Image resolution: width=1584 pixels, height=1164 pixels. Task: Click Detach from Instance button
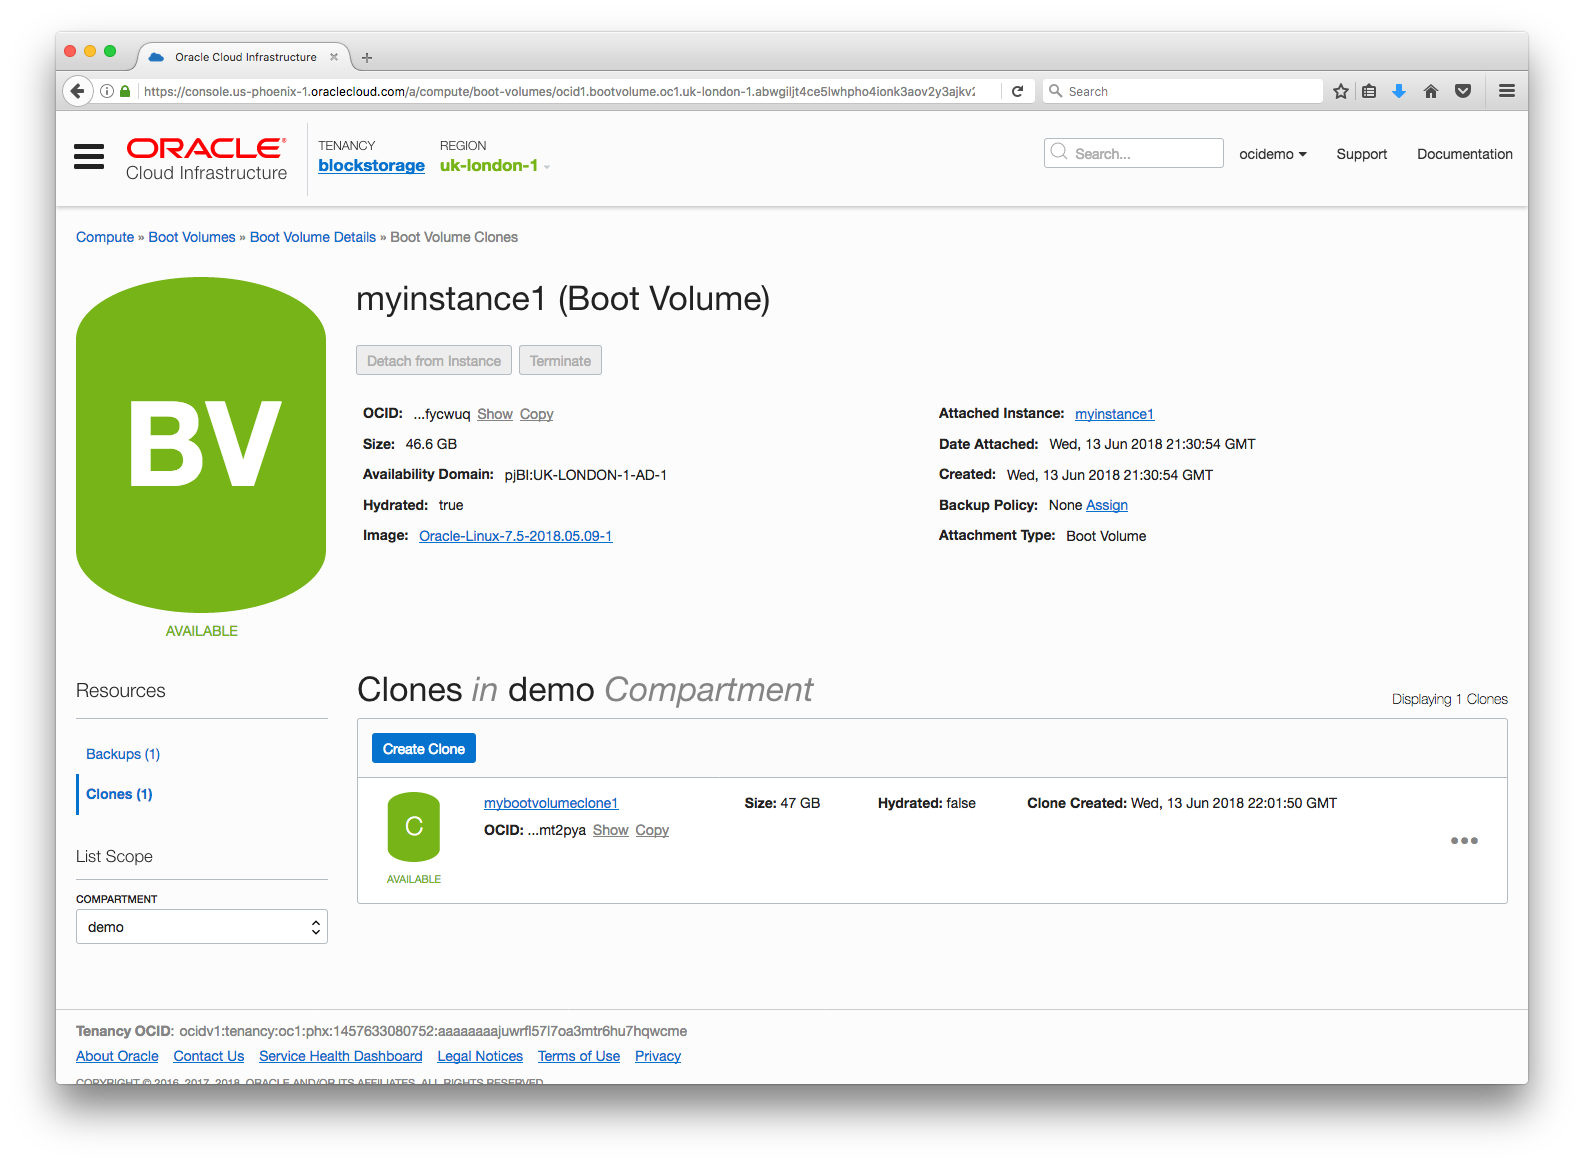[x=434, y=361]
